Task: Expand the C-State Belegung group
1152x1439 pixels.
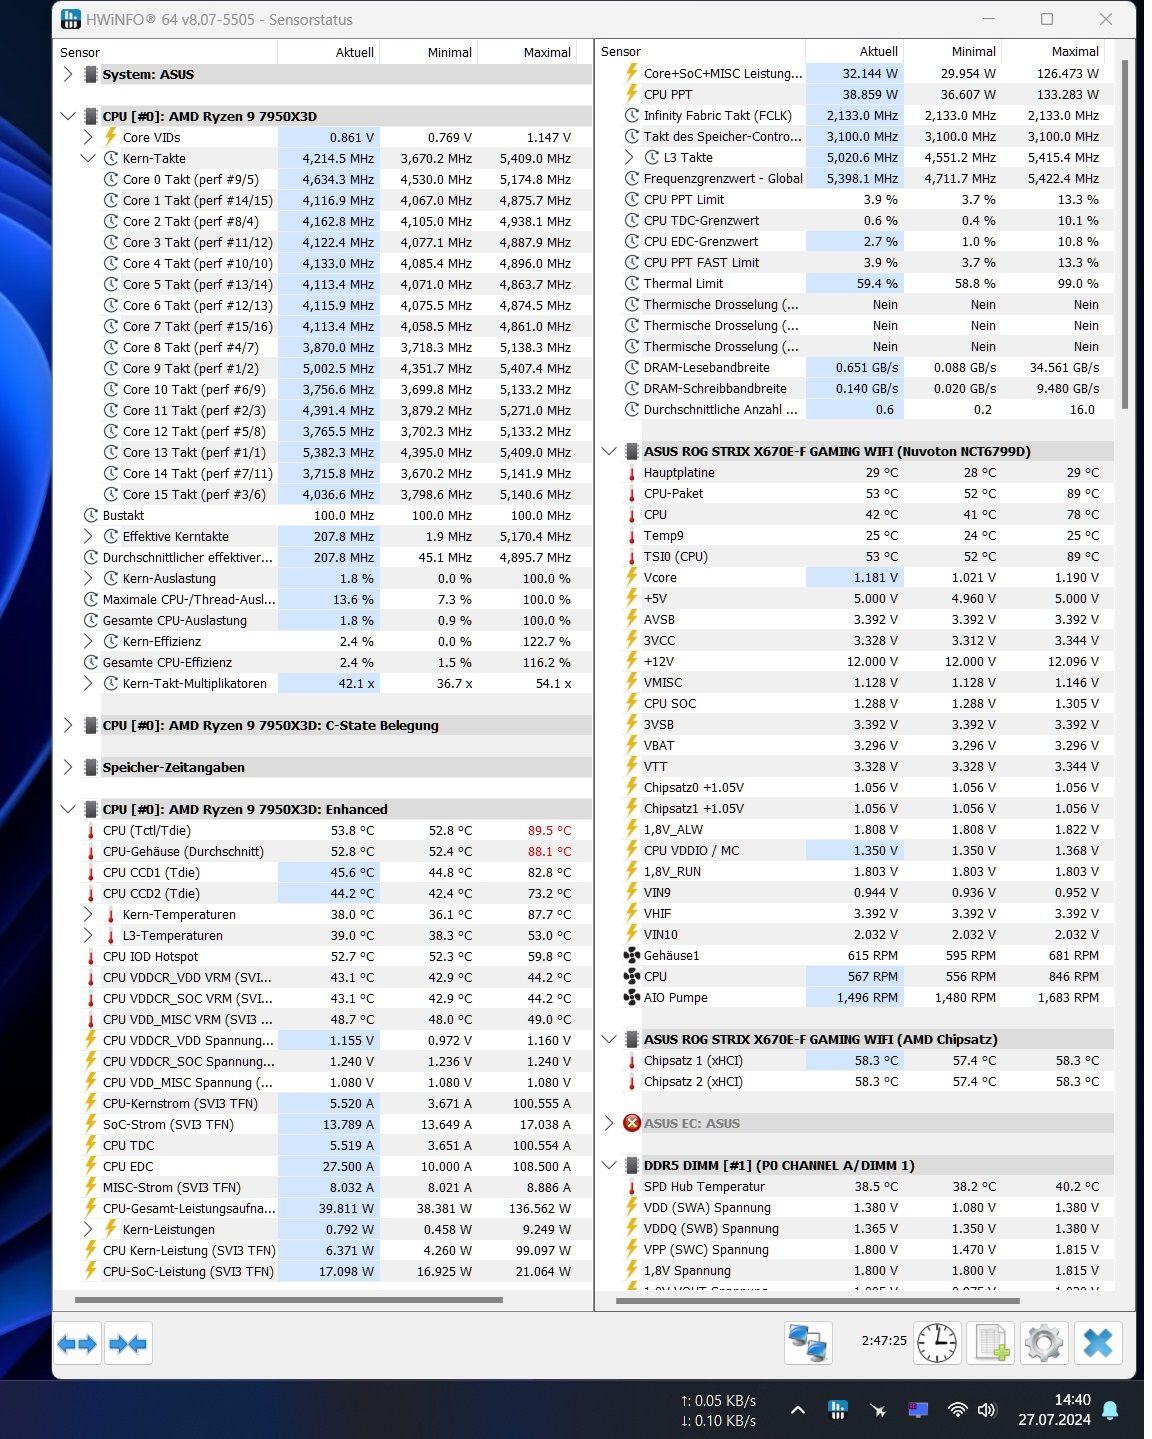Action: (x=67, y=725)
